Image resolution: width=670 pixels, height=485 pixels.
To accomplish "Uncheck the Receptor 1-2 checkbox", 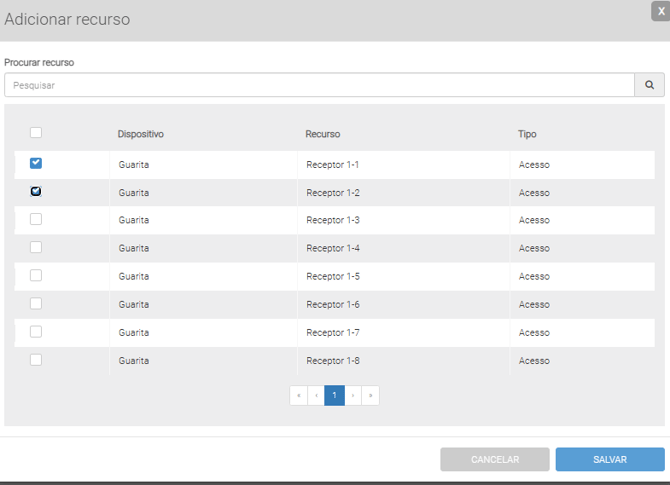I will click(36, 191).
